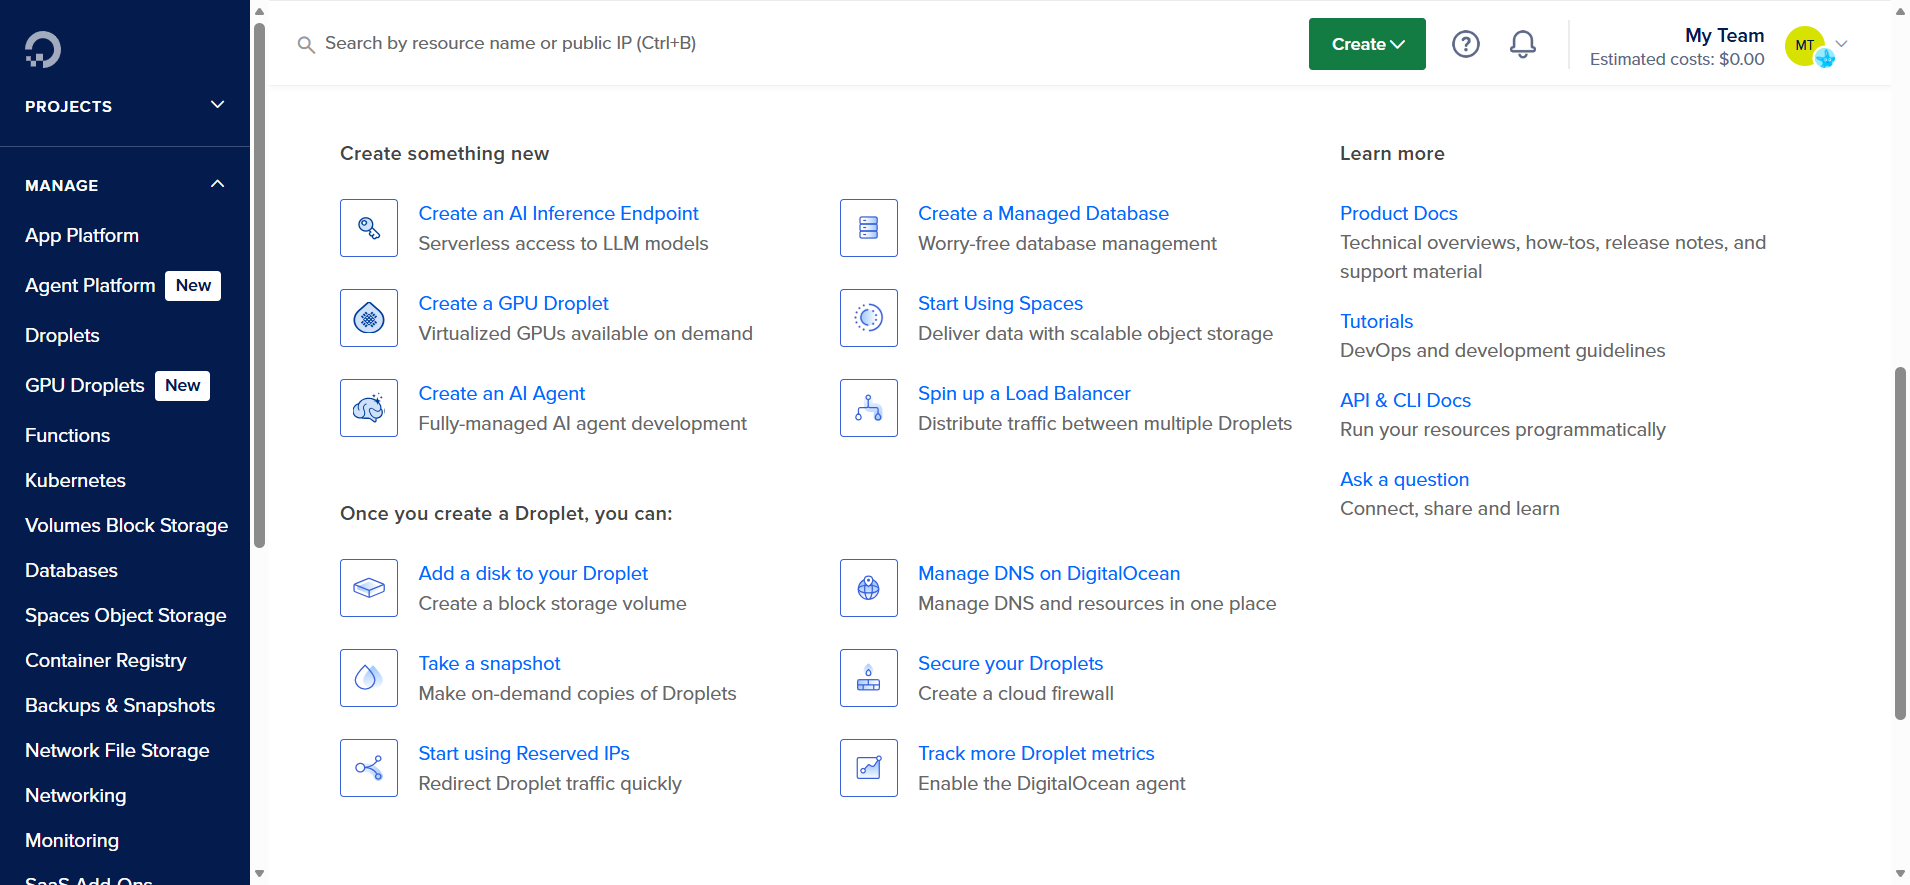Click the Manage DNS globe icon

pos(869,588)
